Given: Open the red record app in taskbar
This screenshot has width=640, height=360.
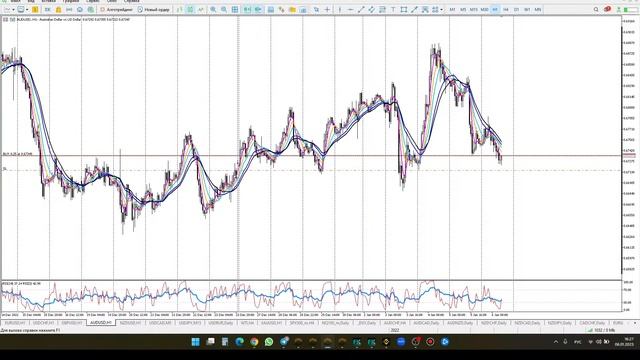Looking at the screenshot, I should tap(430, 342).
